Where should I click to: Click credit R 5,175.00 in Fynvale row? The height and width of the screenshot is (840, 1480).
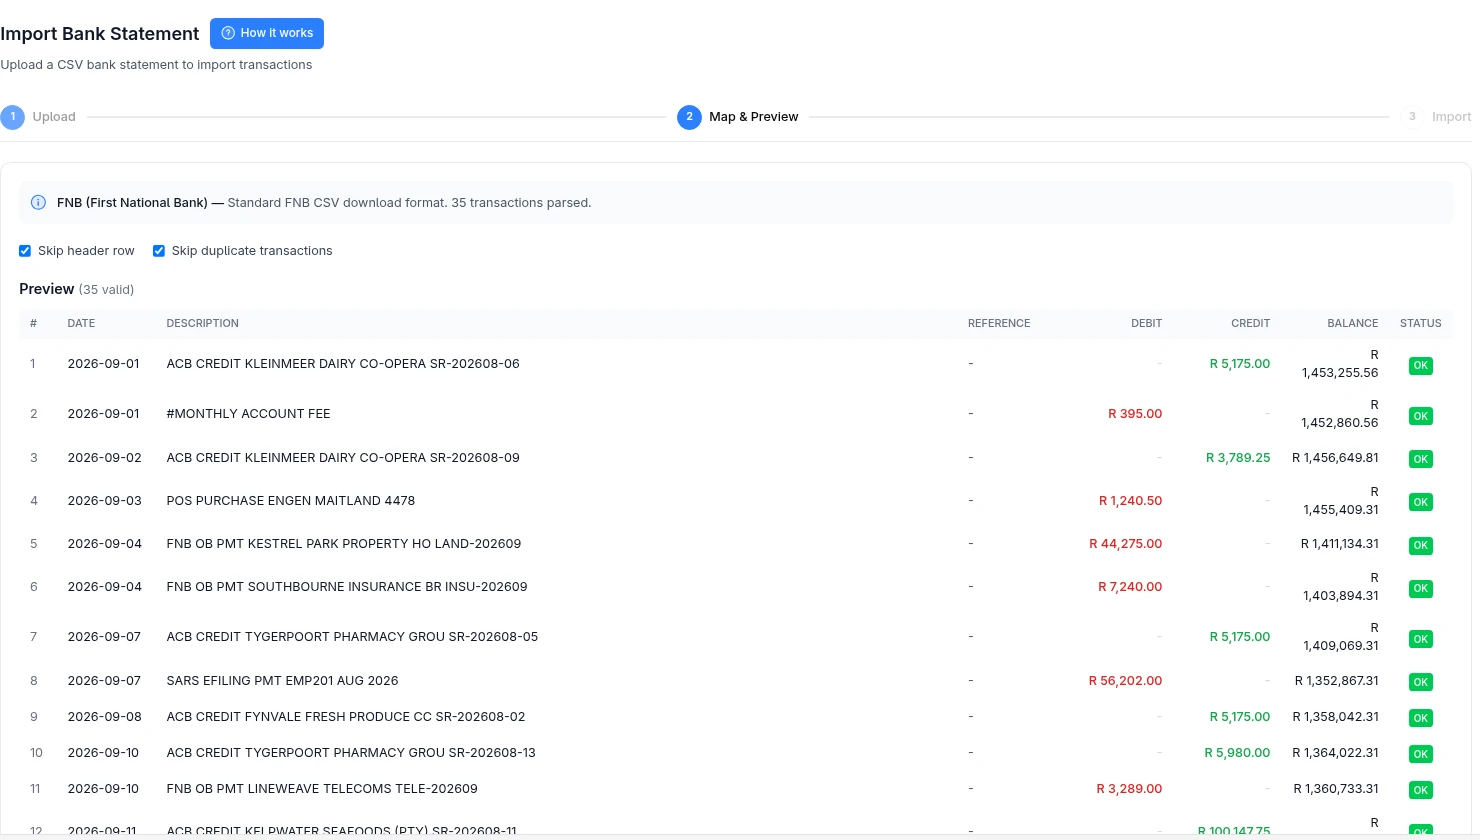(1240, 717)
